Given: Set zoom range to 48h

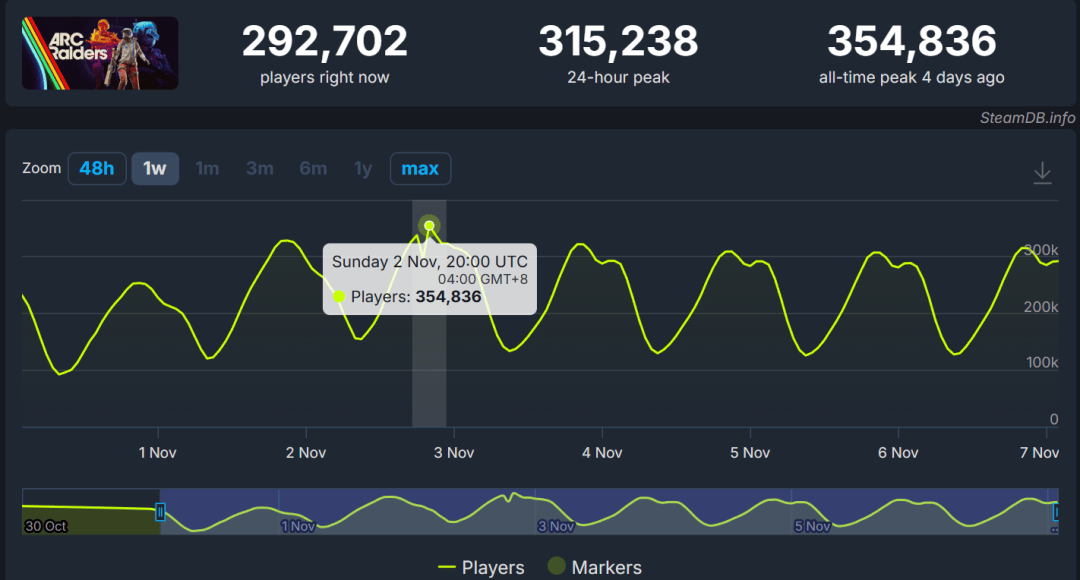Looking at the screenshot, I should (x=97, y=168).
